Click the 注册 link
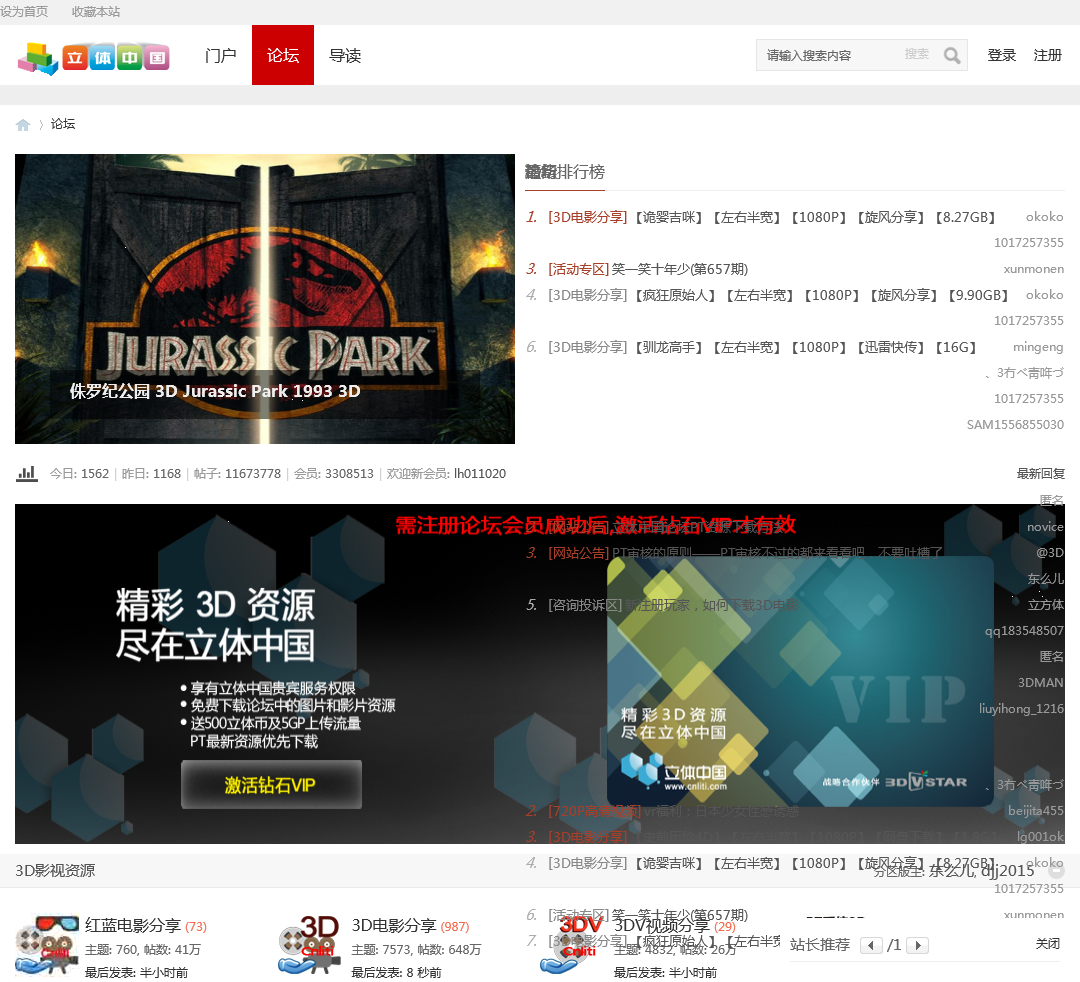Image resolution: width=1080 pixels, height=982 pixels. tap(1048, 55)
